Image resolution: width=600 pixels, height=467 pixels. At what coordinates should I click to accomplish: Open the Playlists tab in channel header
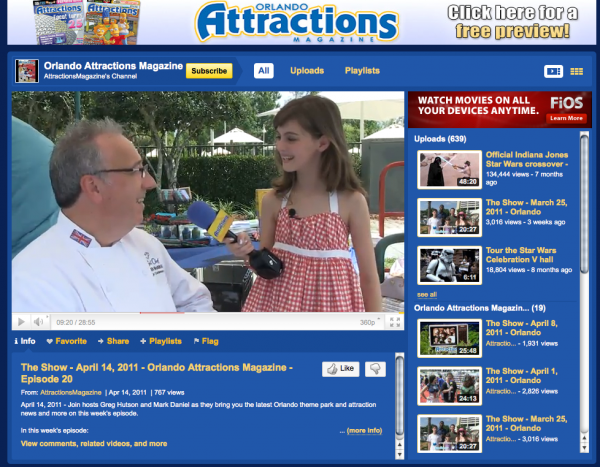tap(361, 71)
